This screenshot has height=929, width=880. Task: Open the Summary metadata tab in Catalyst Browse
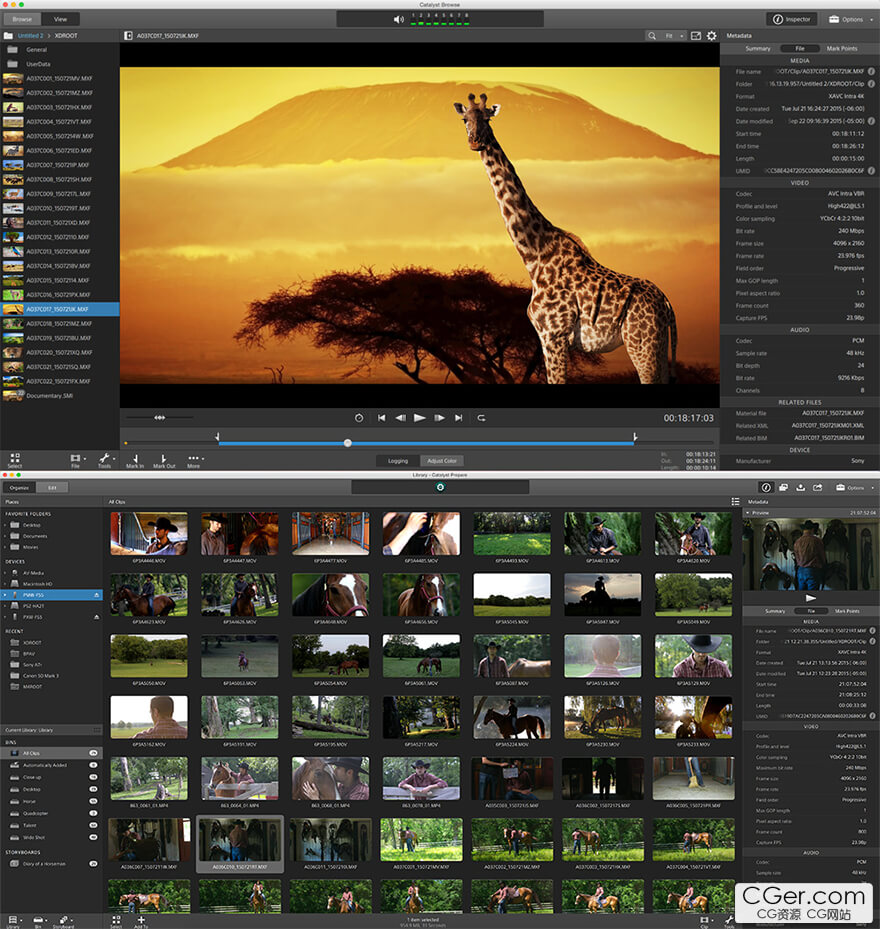point(758,49)
